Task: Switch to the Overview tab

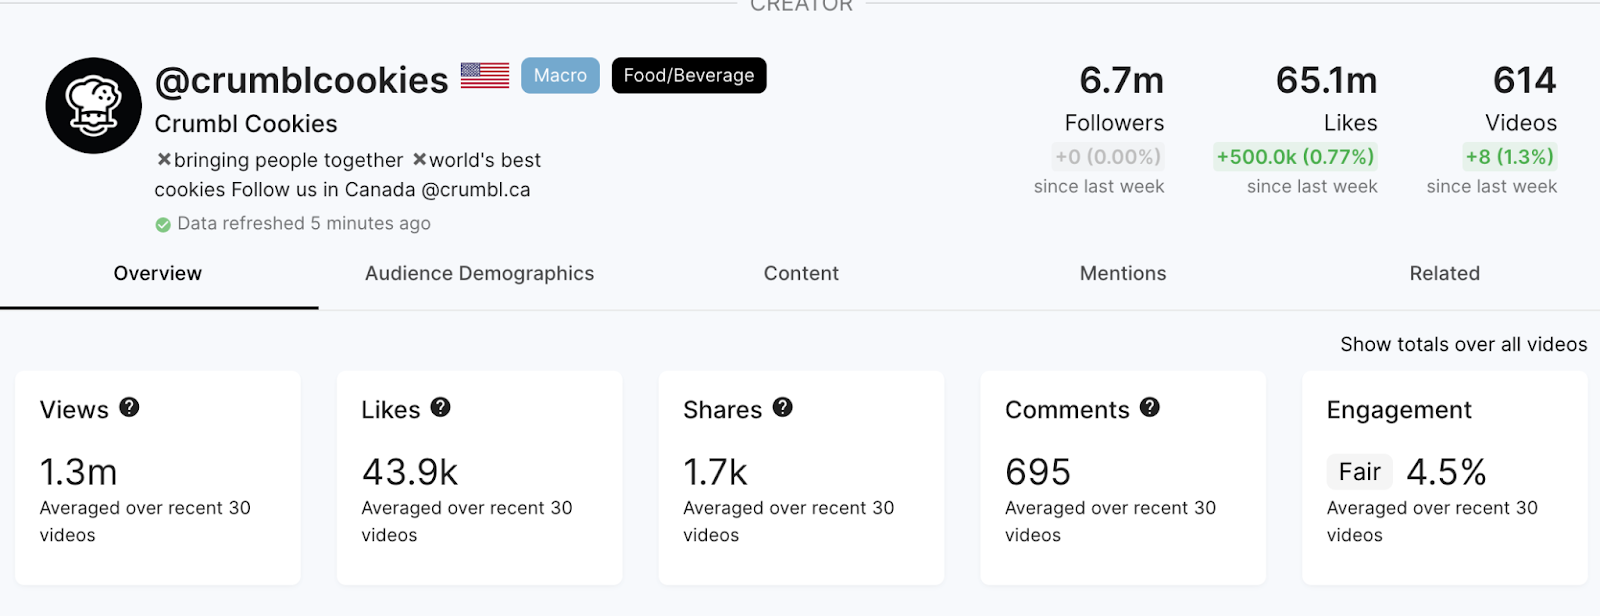Action: pyautogui.click(x=158, y=273)
